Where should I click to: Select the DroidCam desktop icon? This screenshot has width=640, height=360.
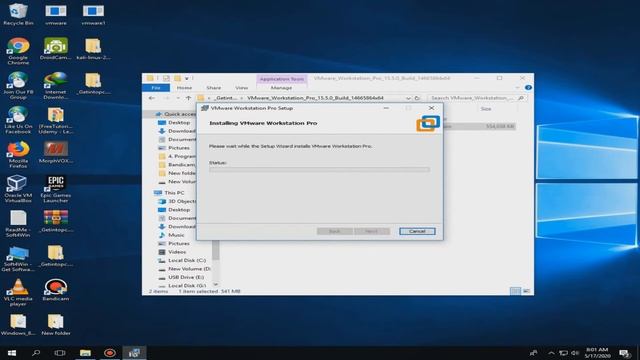coord(56,49)
